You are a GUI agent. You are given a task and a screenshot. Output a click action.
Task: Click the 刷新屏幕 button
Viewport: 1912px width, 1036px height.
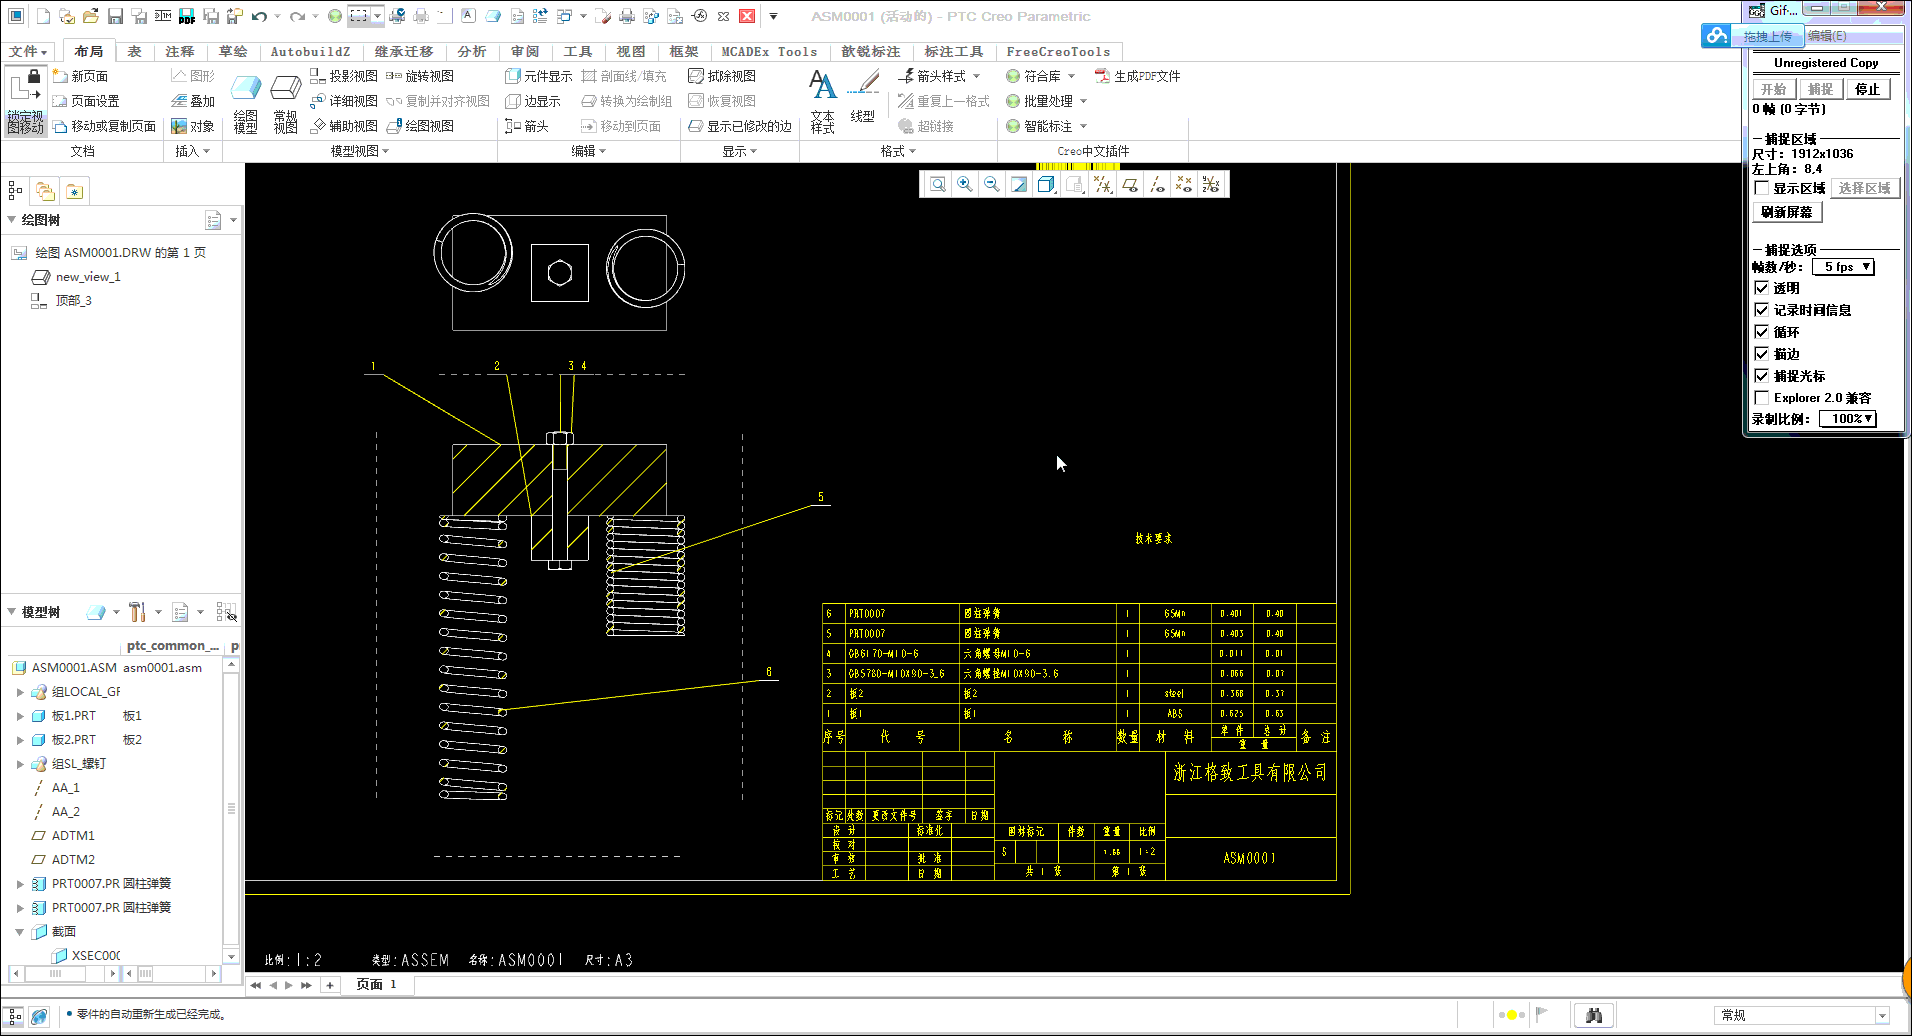pos(1787,212)
